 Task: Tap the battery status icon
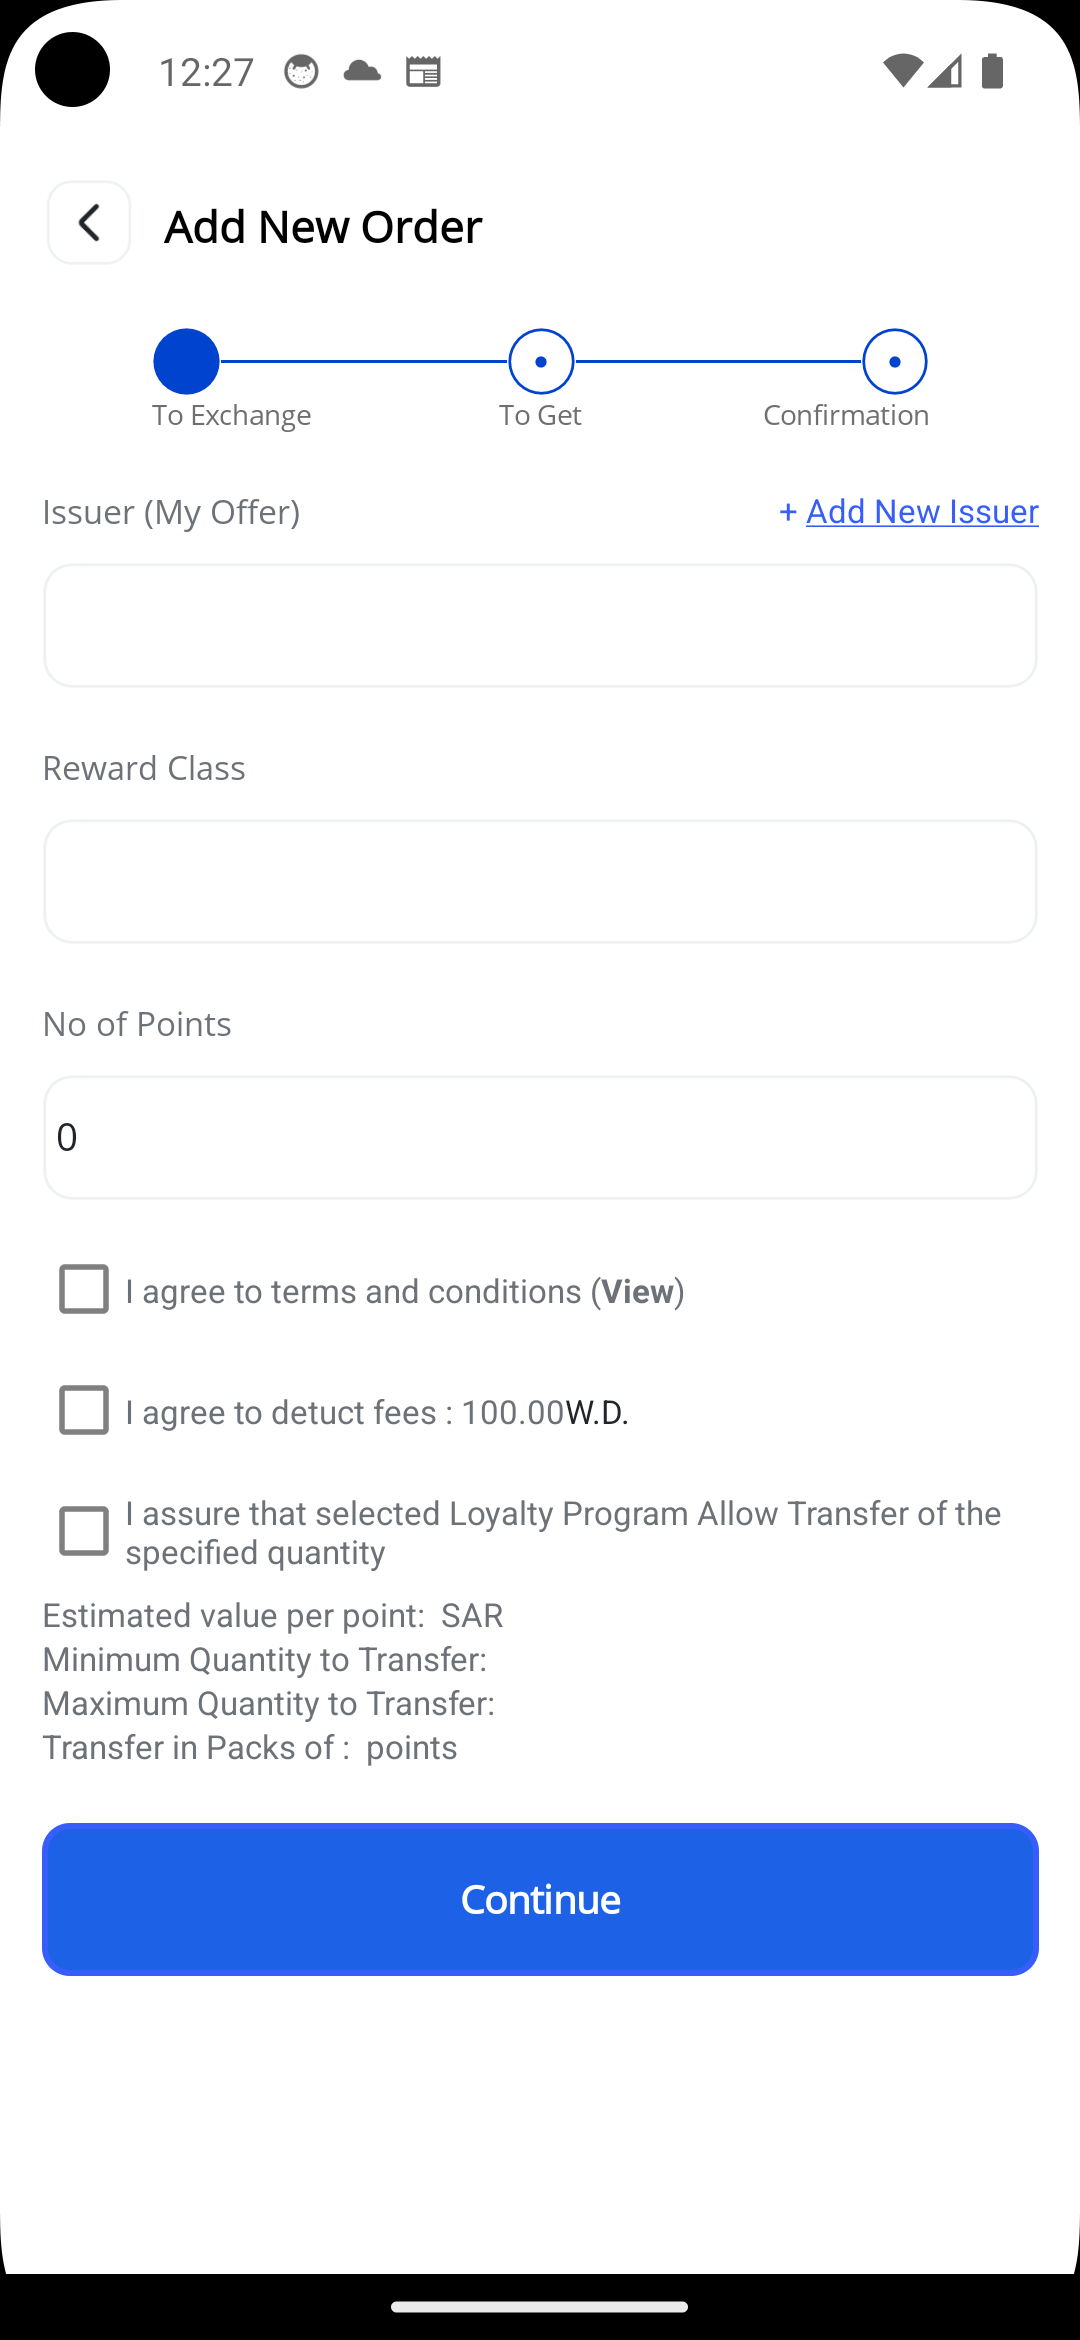tap(992, 71)
